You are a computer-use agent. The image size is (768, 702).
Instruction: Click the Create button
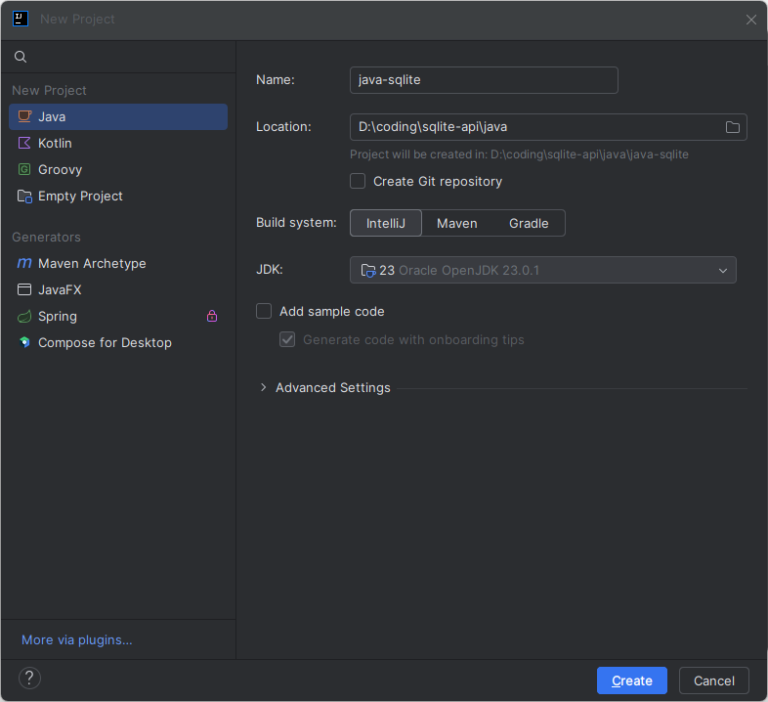click(x=632, y=680)
